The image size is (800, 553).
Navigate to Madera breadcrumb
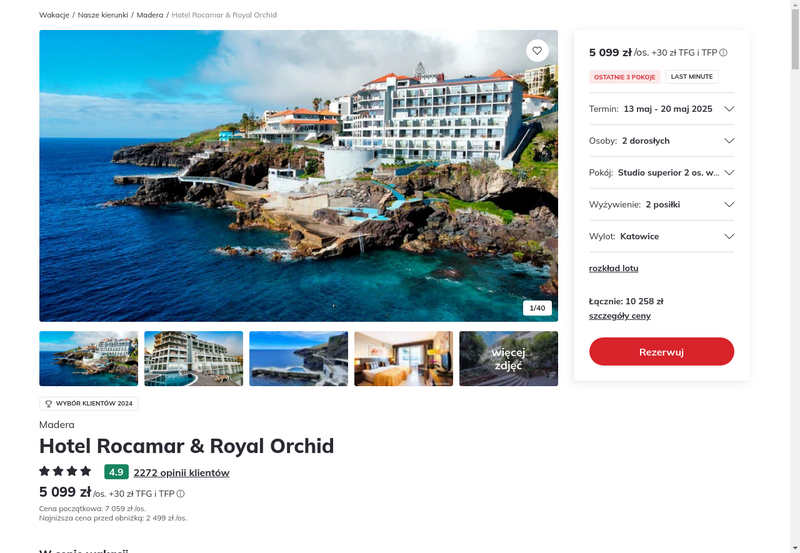click(150, 15)
